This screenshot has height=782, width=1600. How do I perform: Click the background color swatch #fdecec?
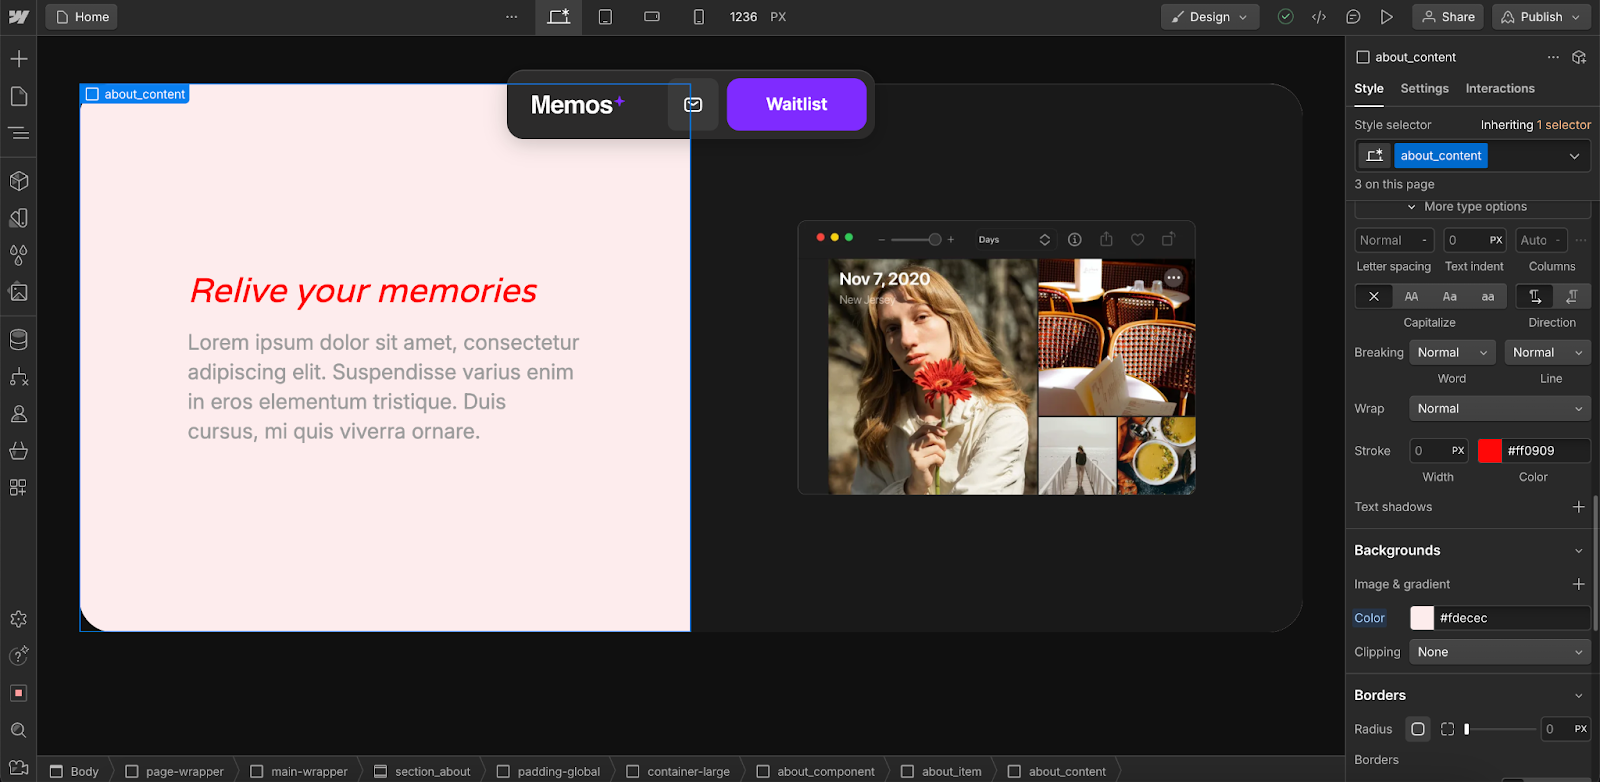tap(1421, 618)
